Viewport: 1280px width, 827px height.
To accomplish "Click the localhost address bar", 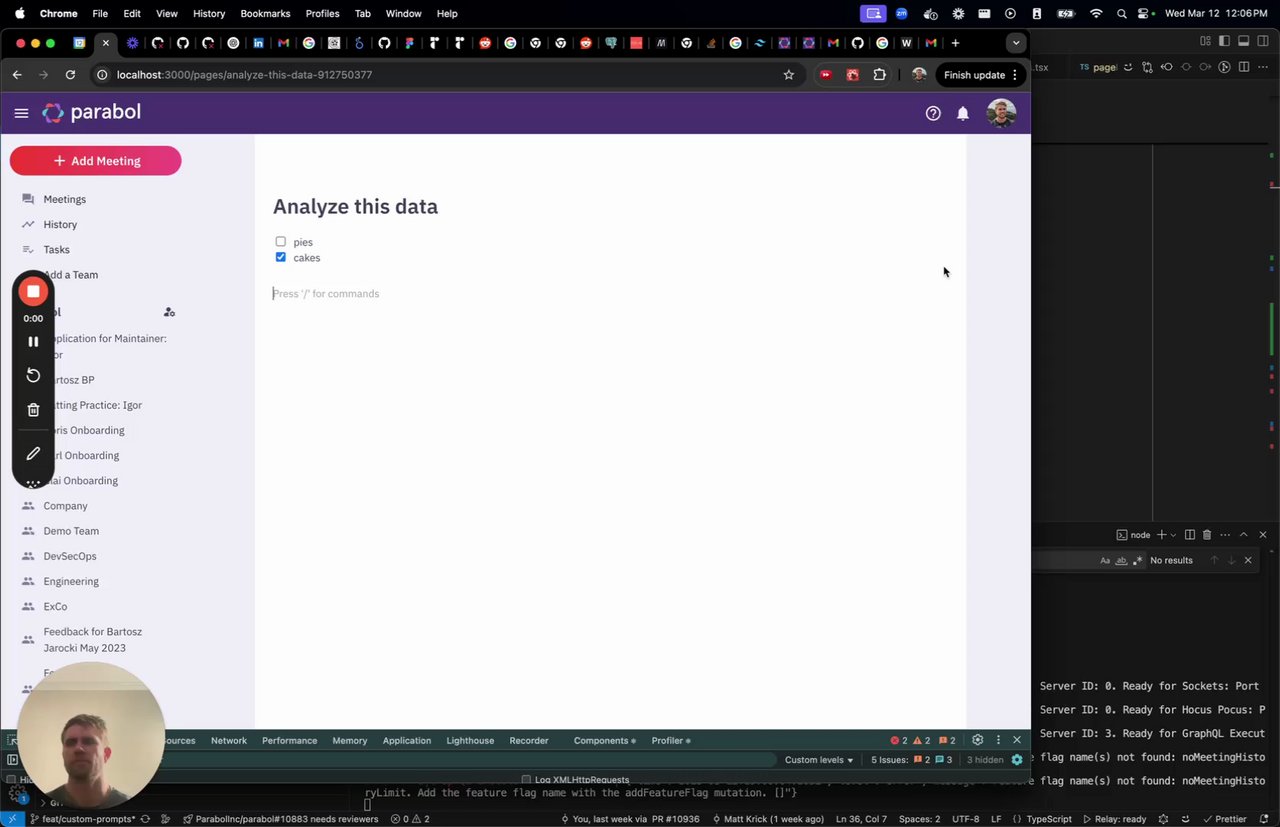I will (x=445, y=74).
